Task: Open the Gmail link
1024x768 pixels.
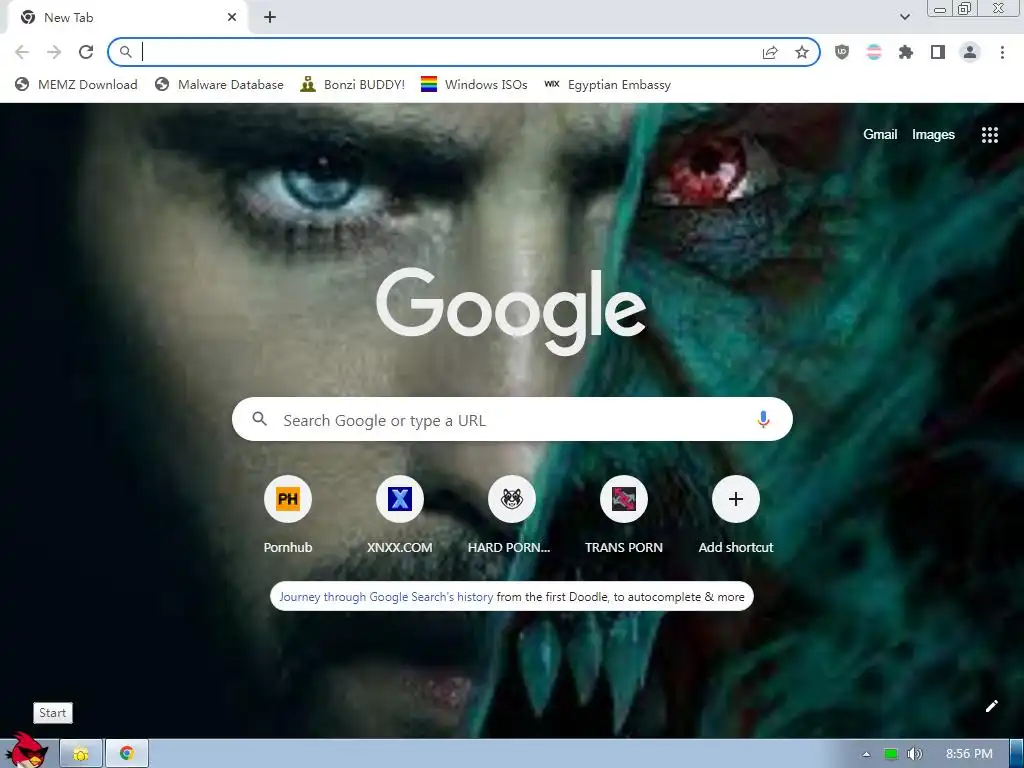Action: 880,135
